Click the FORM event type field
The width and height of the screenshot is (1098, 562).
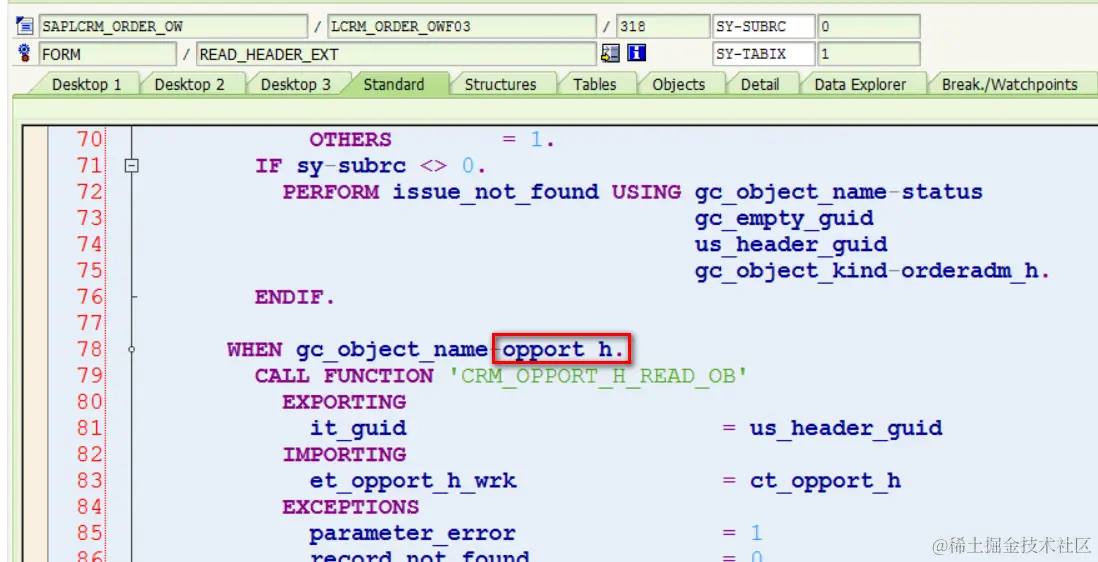pos(108,54)
